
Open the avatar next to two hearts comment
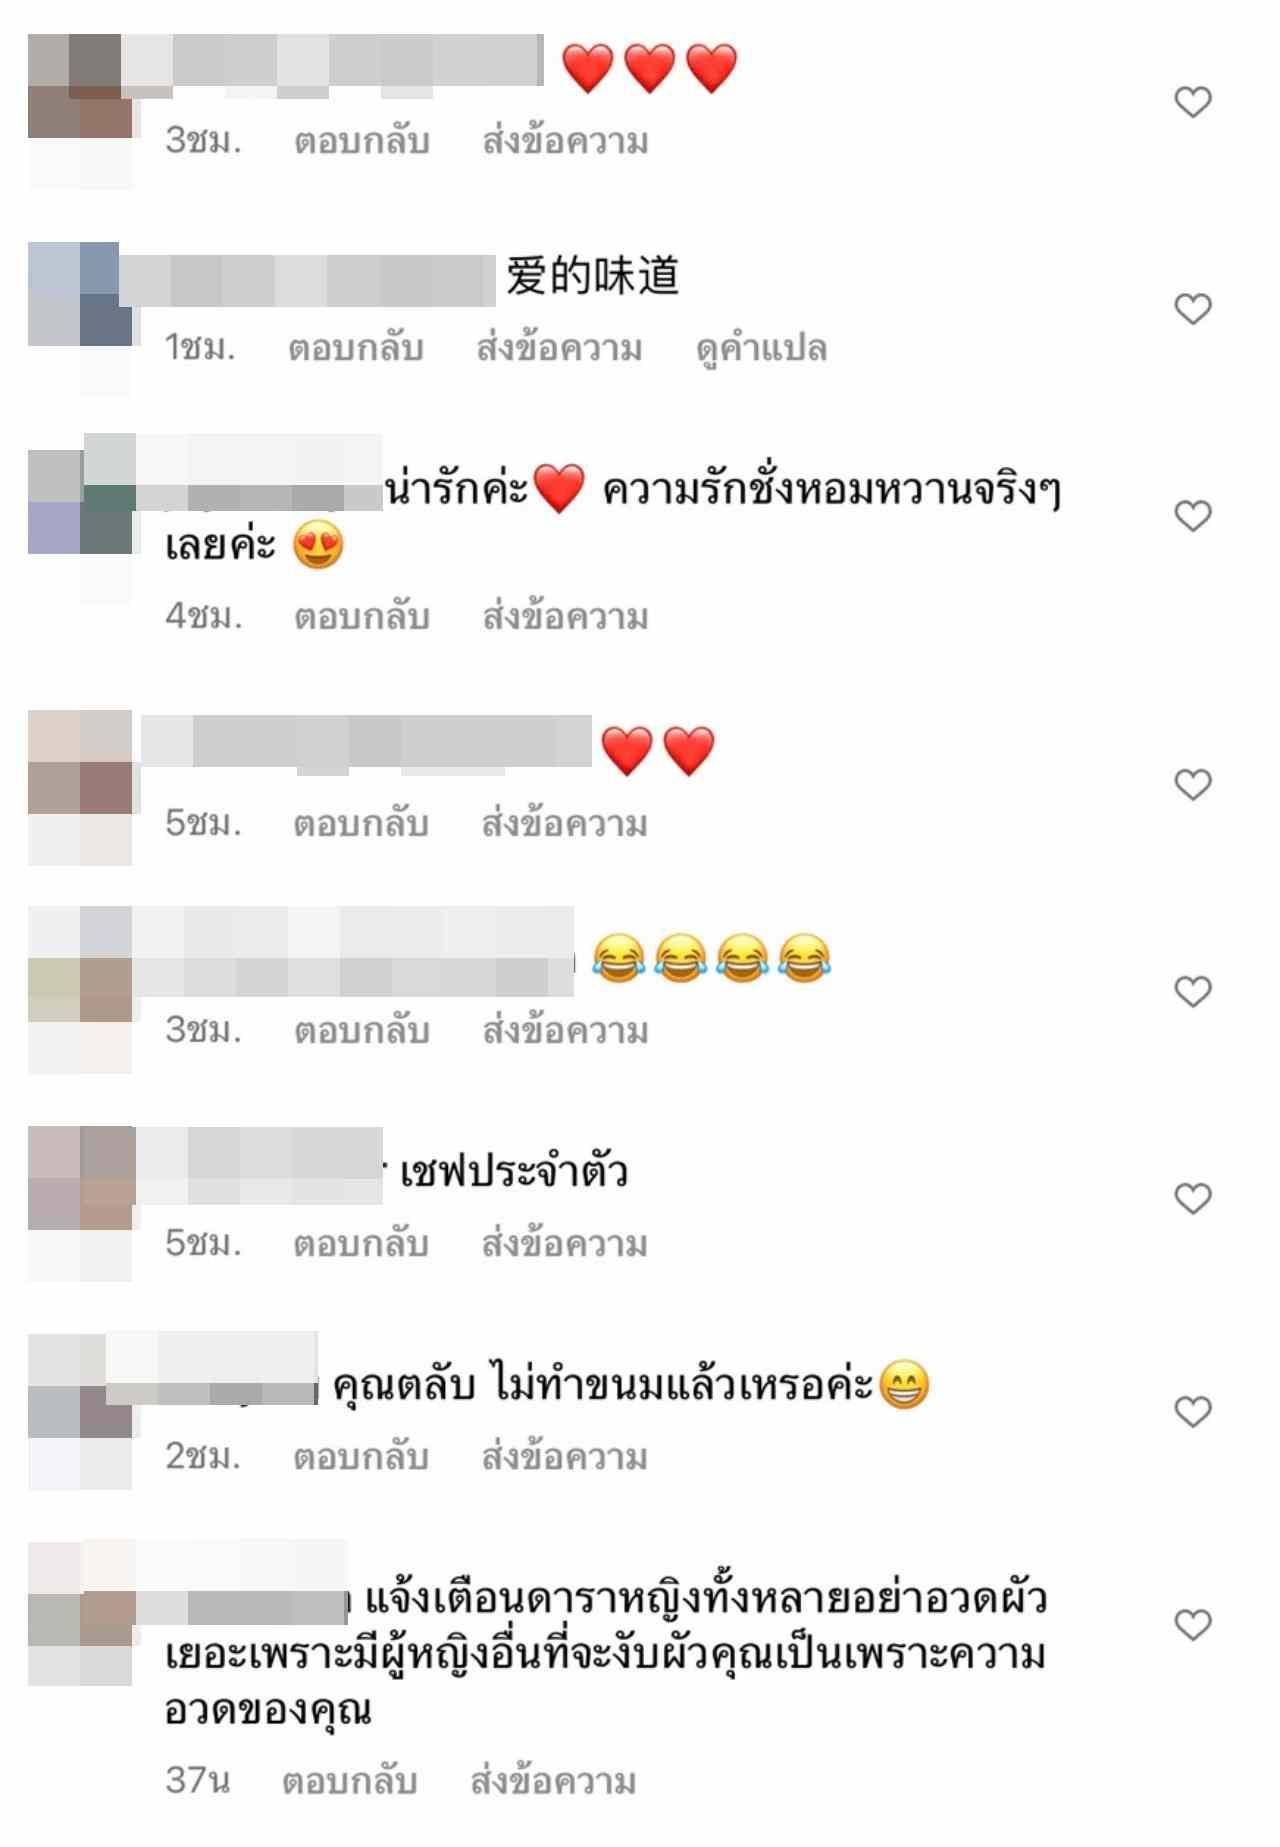coord(80,762)
